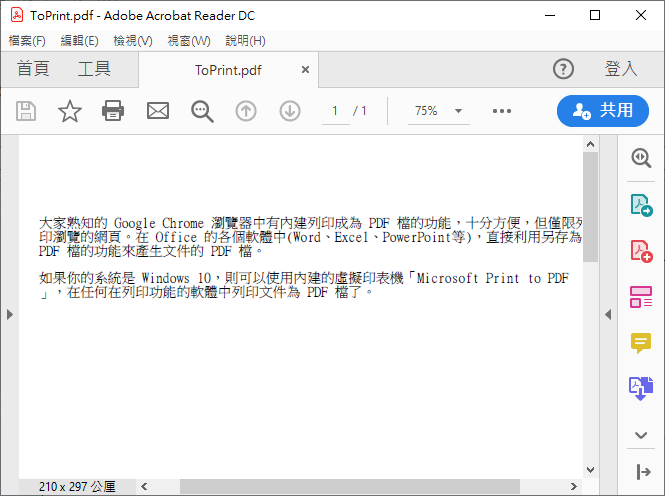Click the vertical scrollbar up arrow

coord(590,144)
